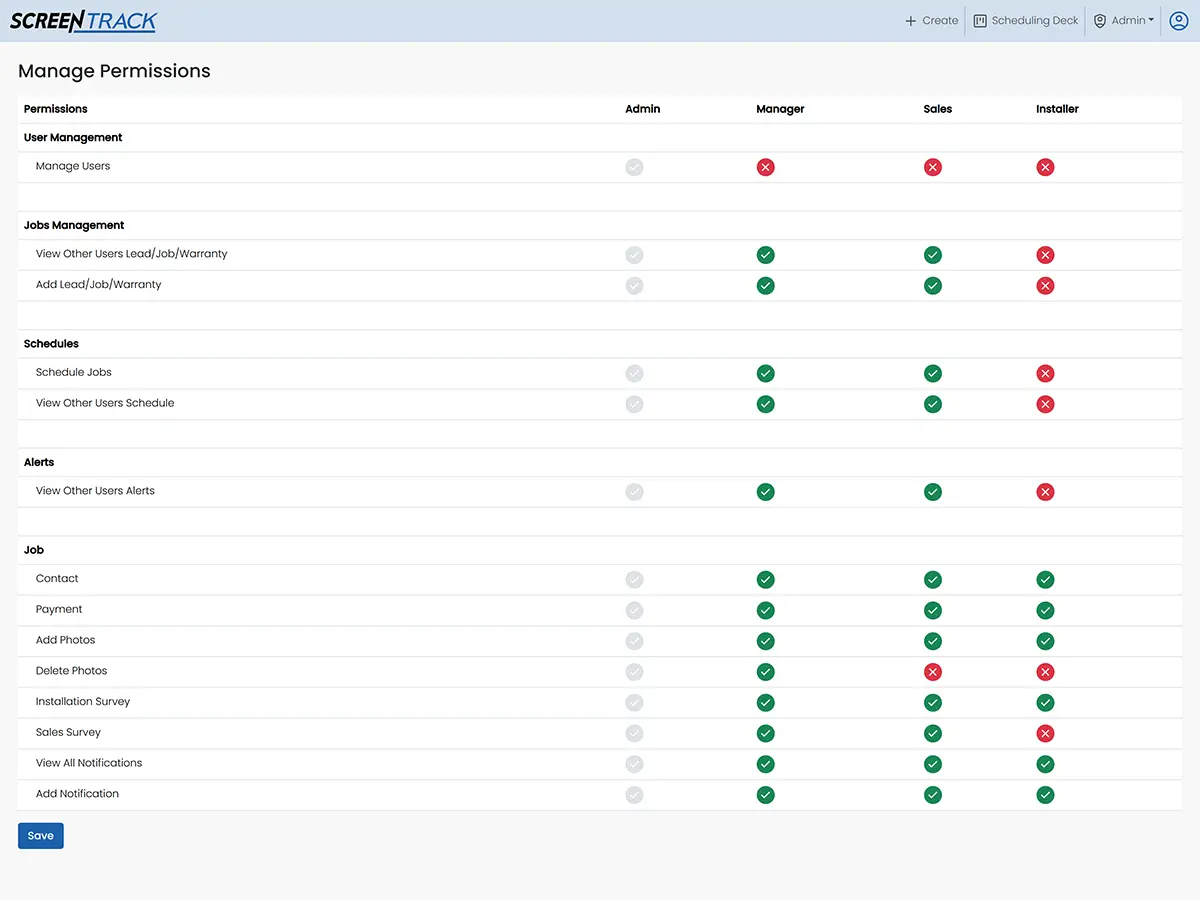Click the user profile avatar icon
The width and height of the screenshot is (1200, 900).
coord(1178,21)
